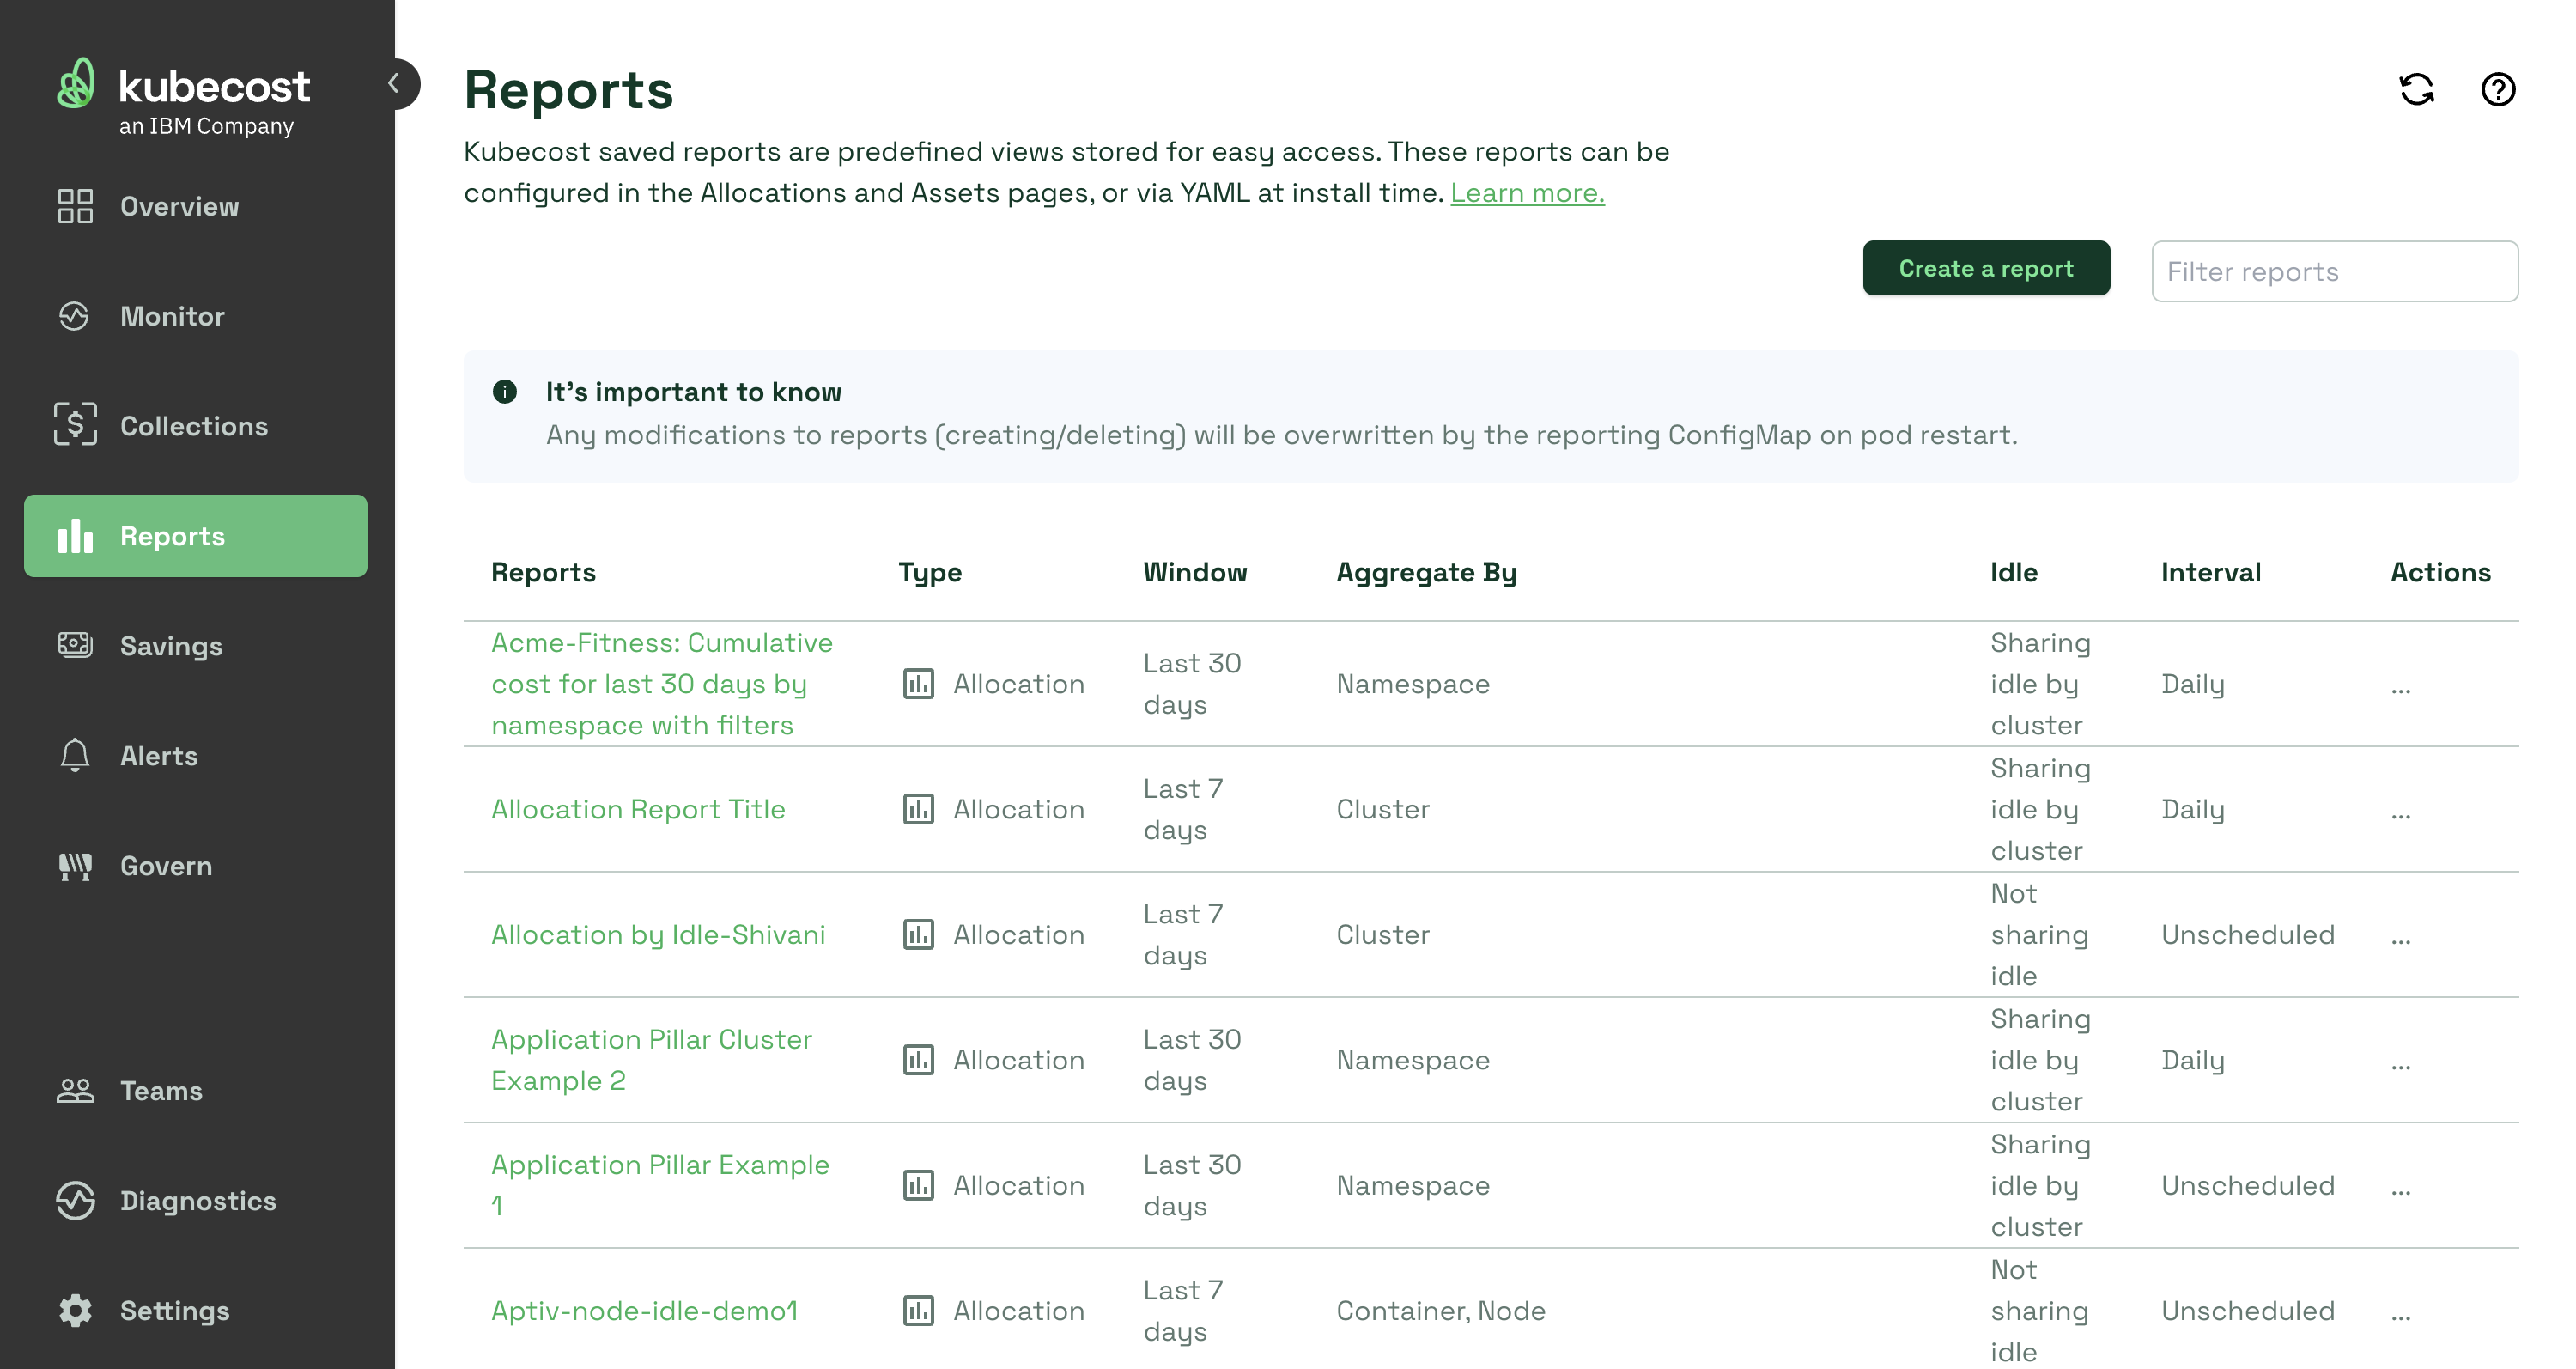Open Overview from the sidebar
Screen dimensions: 2576x1369
179,206
